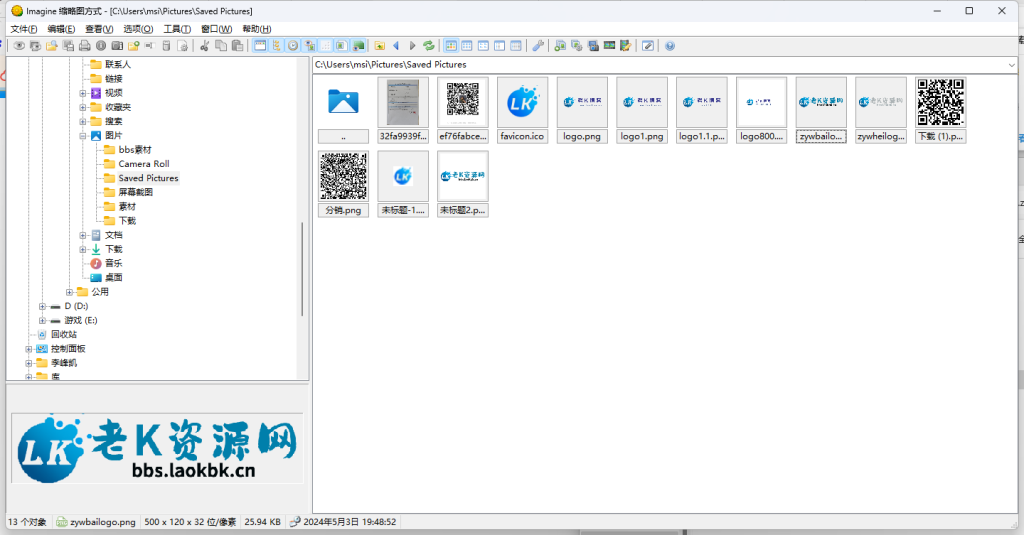Click the grey Forward arrow icon
The height and width of the screenshot is (535, 1024).
tap(413, 46)
